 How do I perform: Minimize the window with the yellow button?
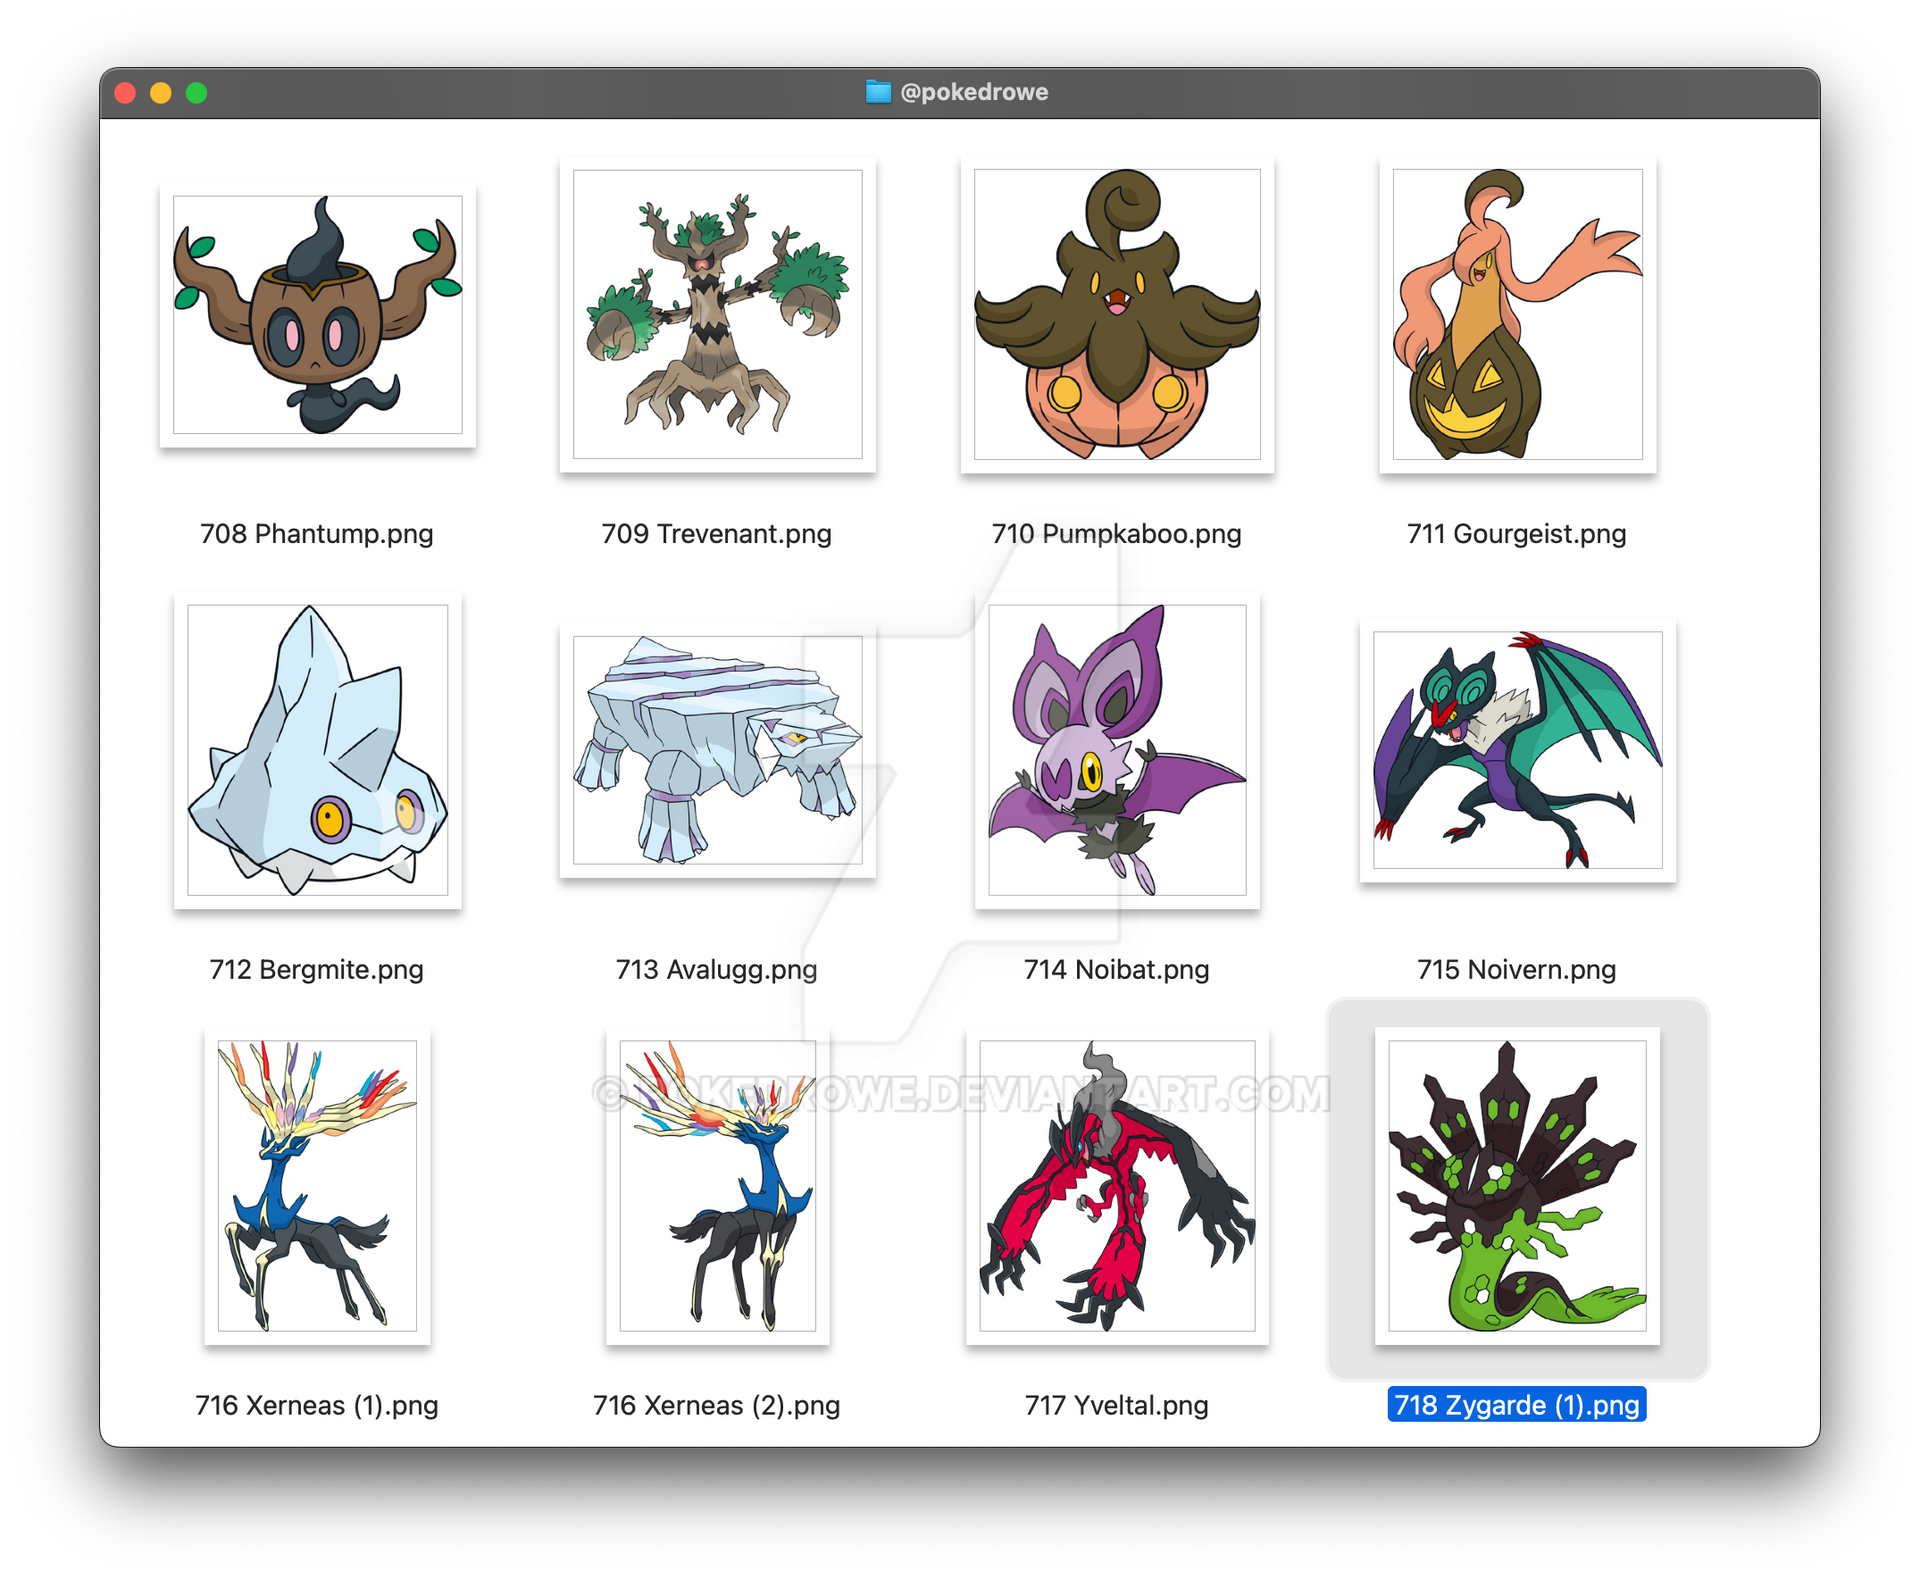point(161,93)
